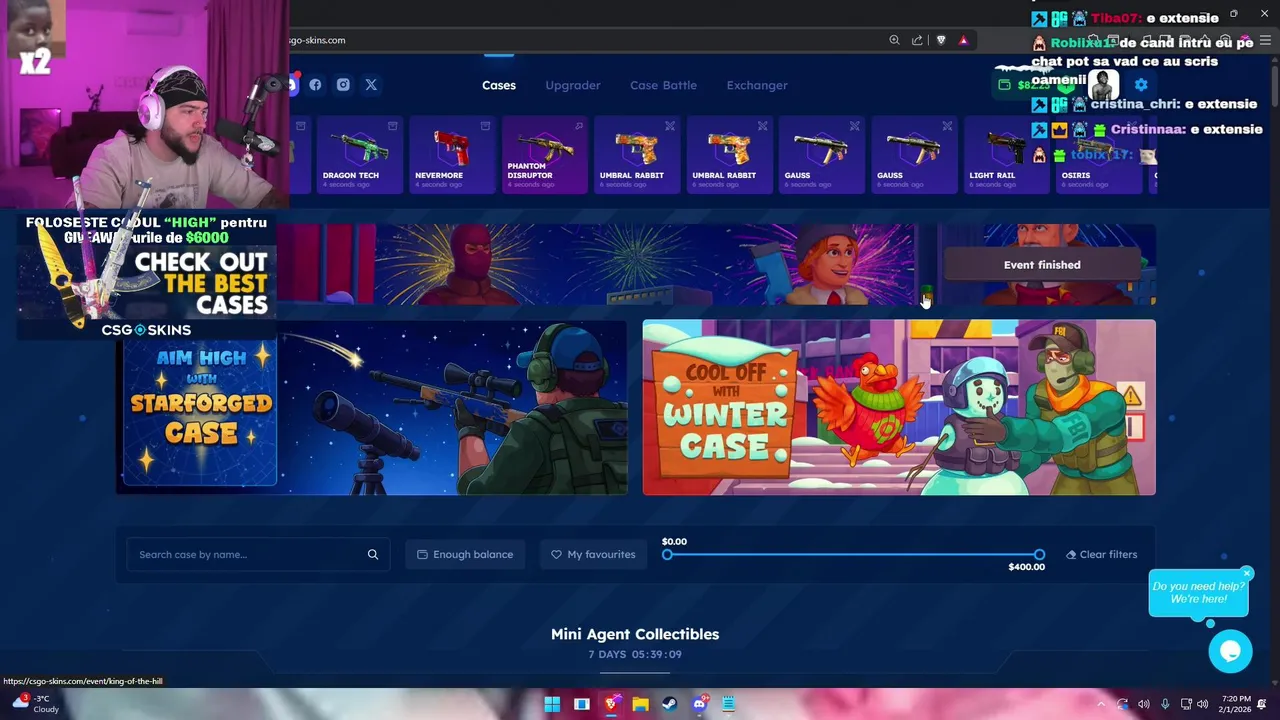The width and height of the screenshot is (1280, 720).
Task: Click the browser share page icon
Action: [x=917, y=40]
